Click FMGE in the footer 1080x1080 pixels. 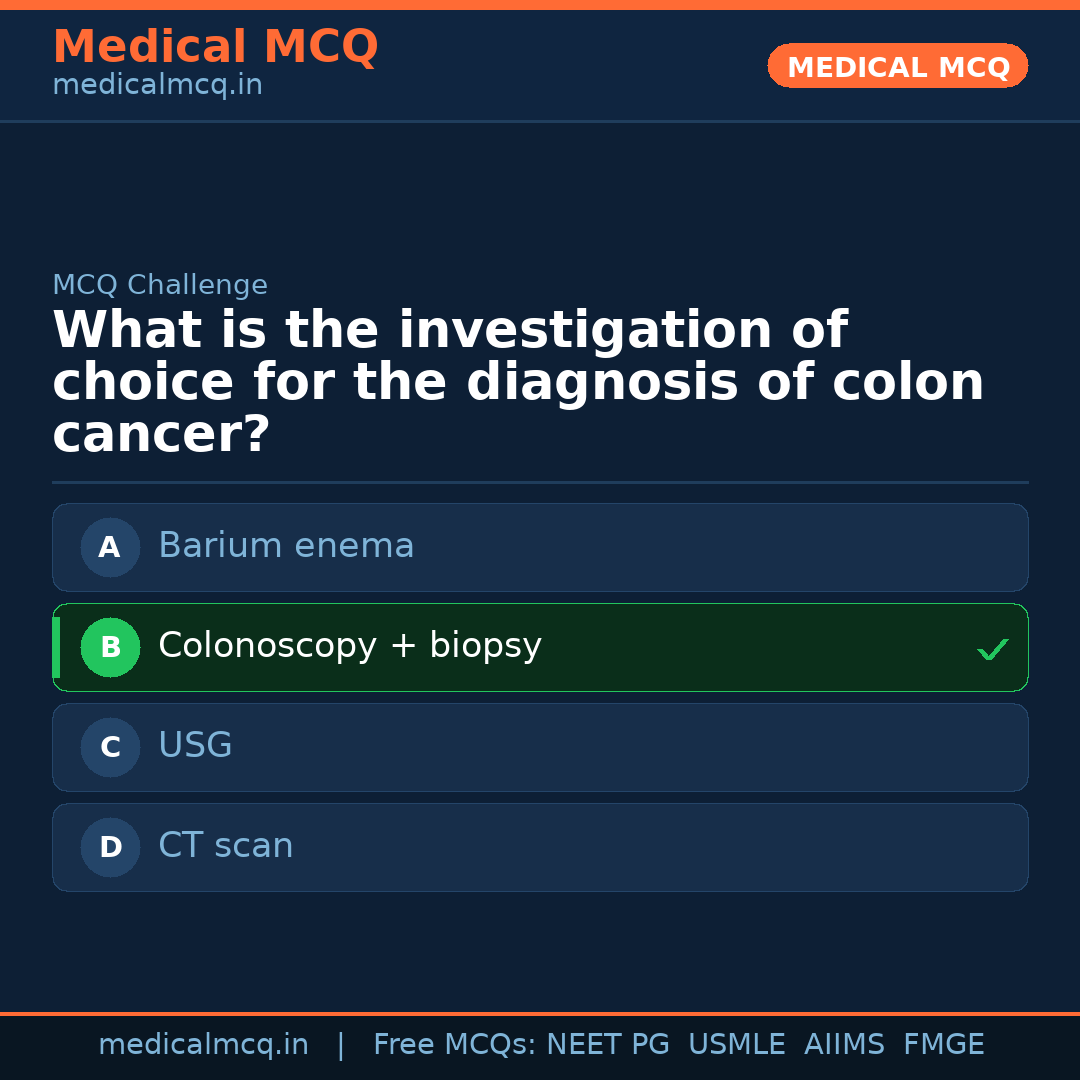point(944,1045)
